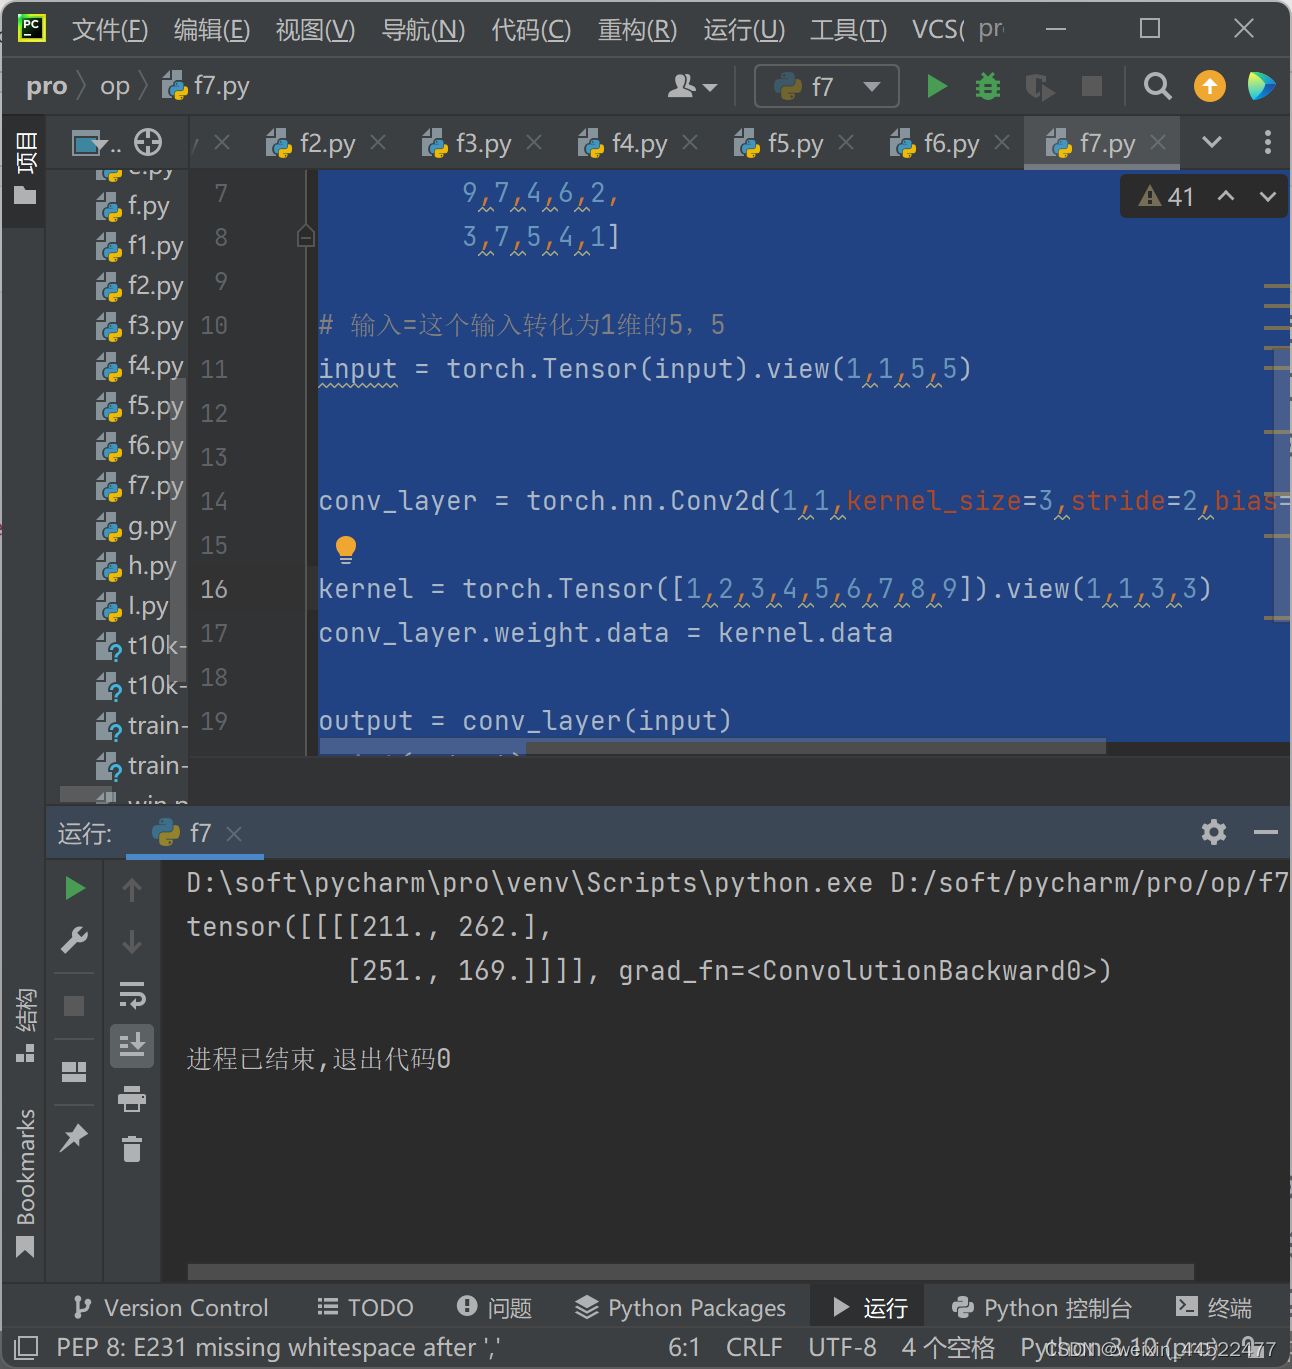Click the CRLF line separator selector
This screenshot has height=1369, width=1292.
click(754, 1348)
